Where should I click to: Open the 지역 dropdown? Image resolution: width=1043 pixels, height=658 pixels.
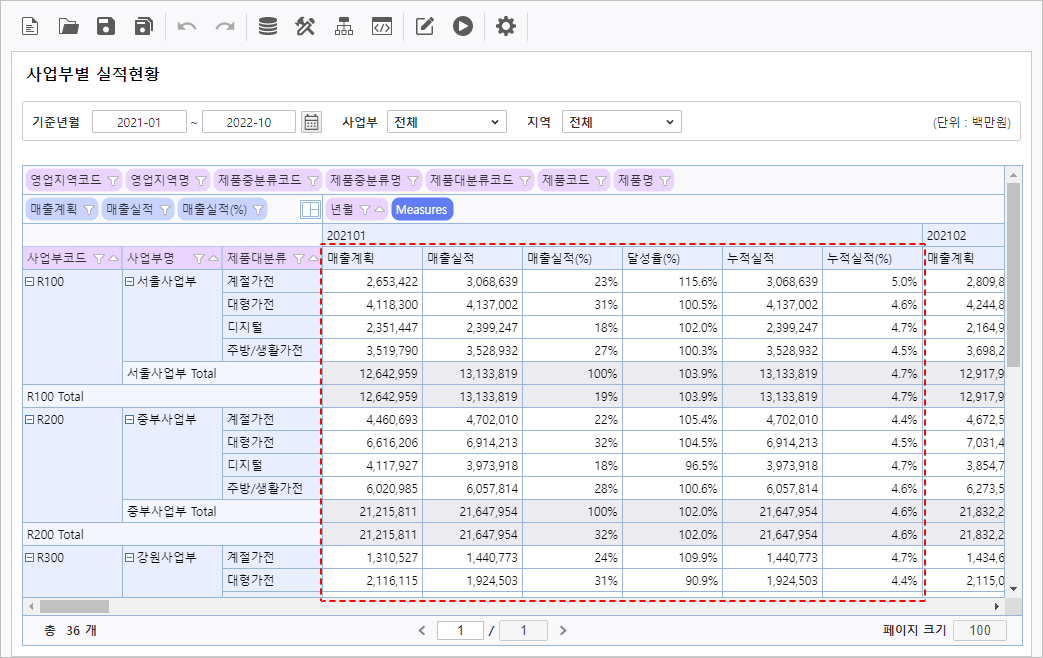click(621, 122)
